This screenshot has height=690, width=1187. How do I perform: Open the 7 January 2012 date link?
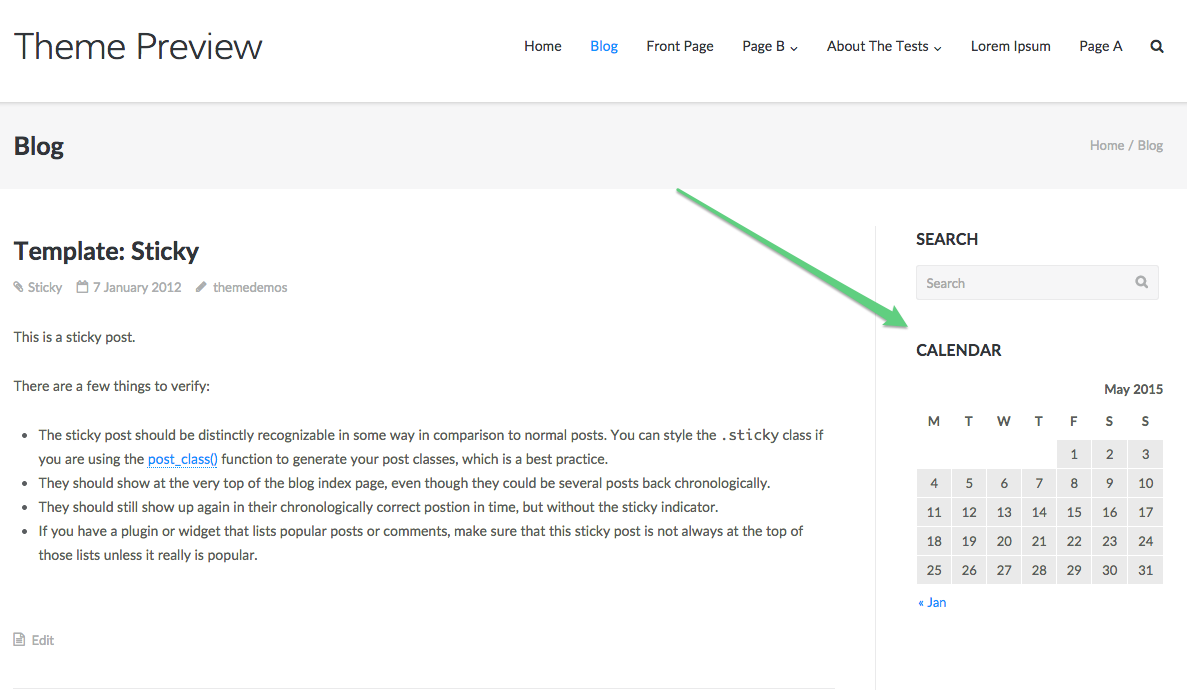click(x=137, y=287)
